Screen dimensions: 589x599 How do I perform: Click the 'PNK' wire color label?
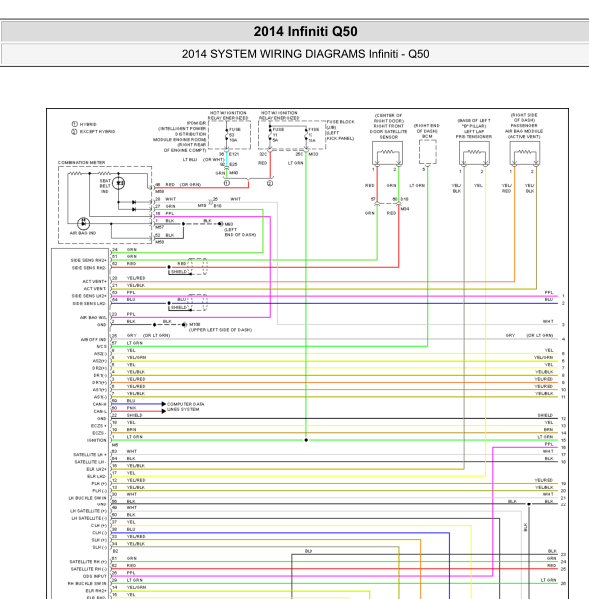(131, 408)
